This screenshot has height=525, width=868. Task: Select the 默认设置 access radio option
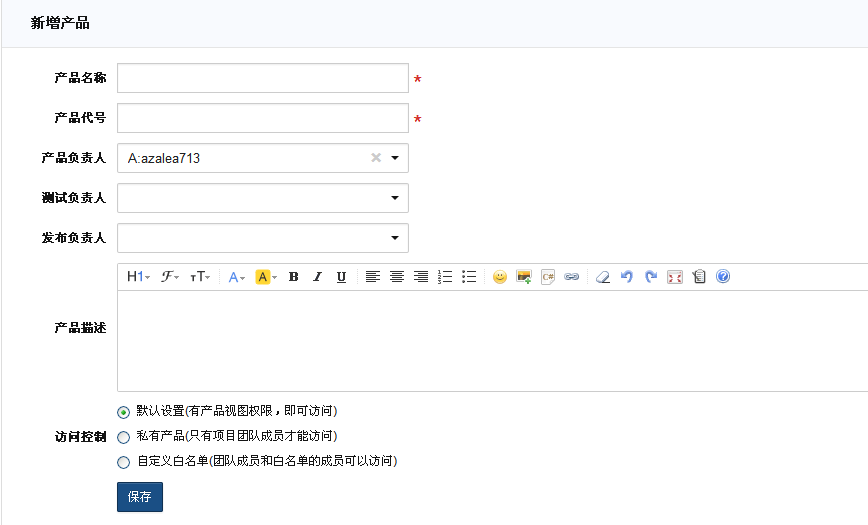click(x=123, y=412)
